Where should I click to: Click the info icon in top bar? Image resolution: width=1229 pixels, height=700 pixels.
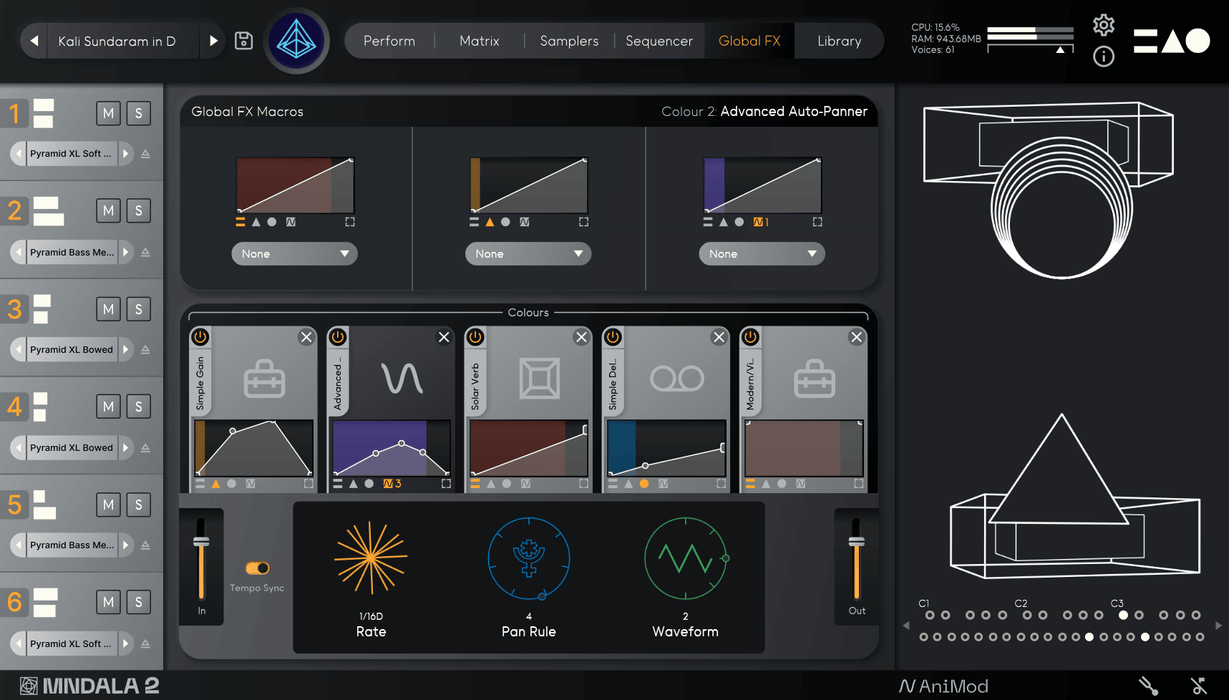1103,57
